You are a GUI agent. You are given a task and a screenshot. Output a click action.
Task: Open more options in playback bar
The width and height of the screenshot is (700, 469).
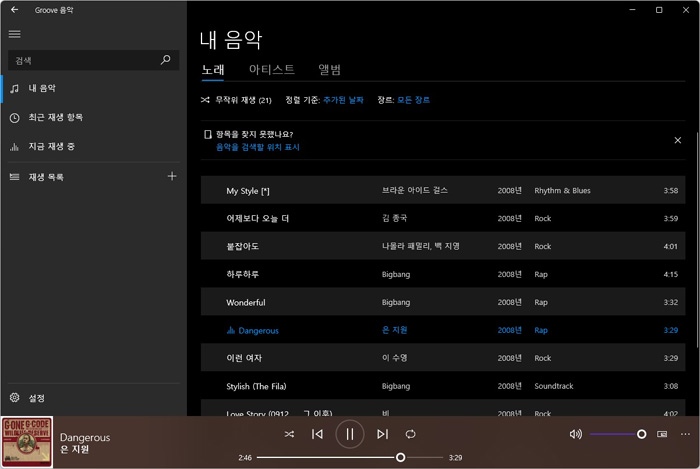click(685, 434)
